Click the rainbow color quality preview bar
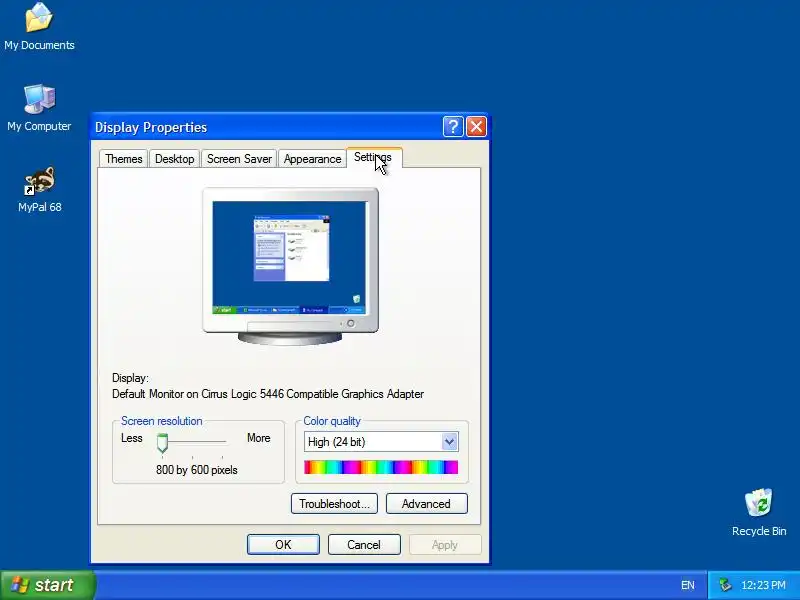Screen dimensions: 800x600 [381, 467]
